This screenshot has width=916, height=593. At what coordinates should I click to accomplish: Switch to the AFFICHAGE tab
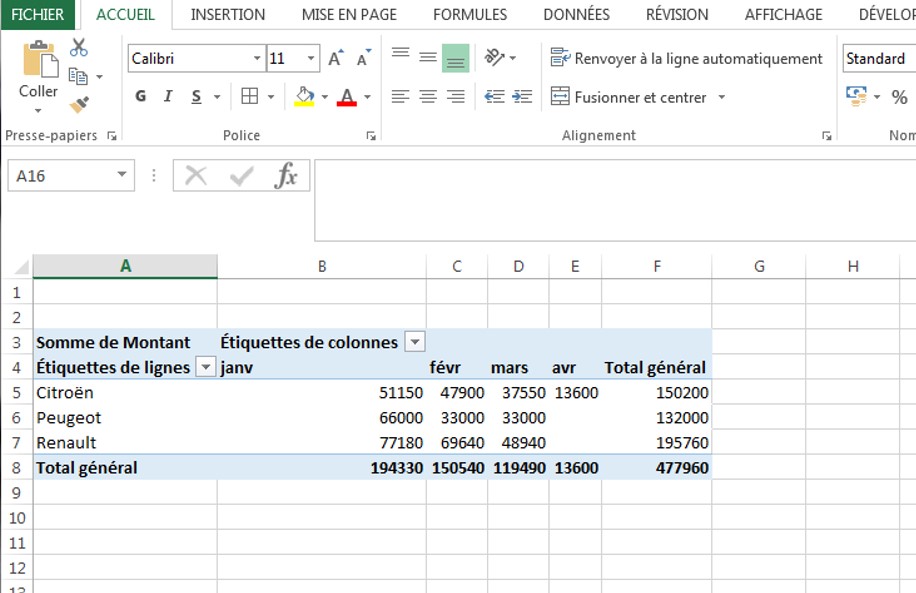pyautogui.click(x=783, y=15)
